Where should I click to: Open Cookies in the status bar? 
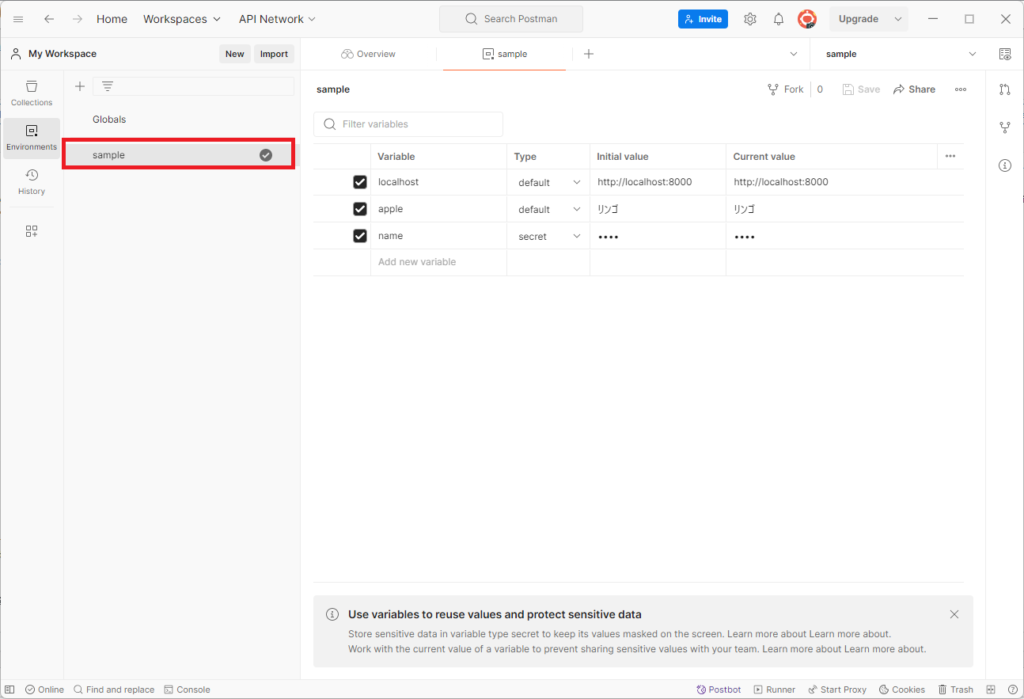pos(902,689)
